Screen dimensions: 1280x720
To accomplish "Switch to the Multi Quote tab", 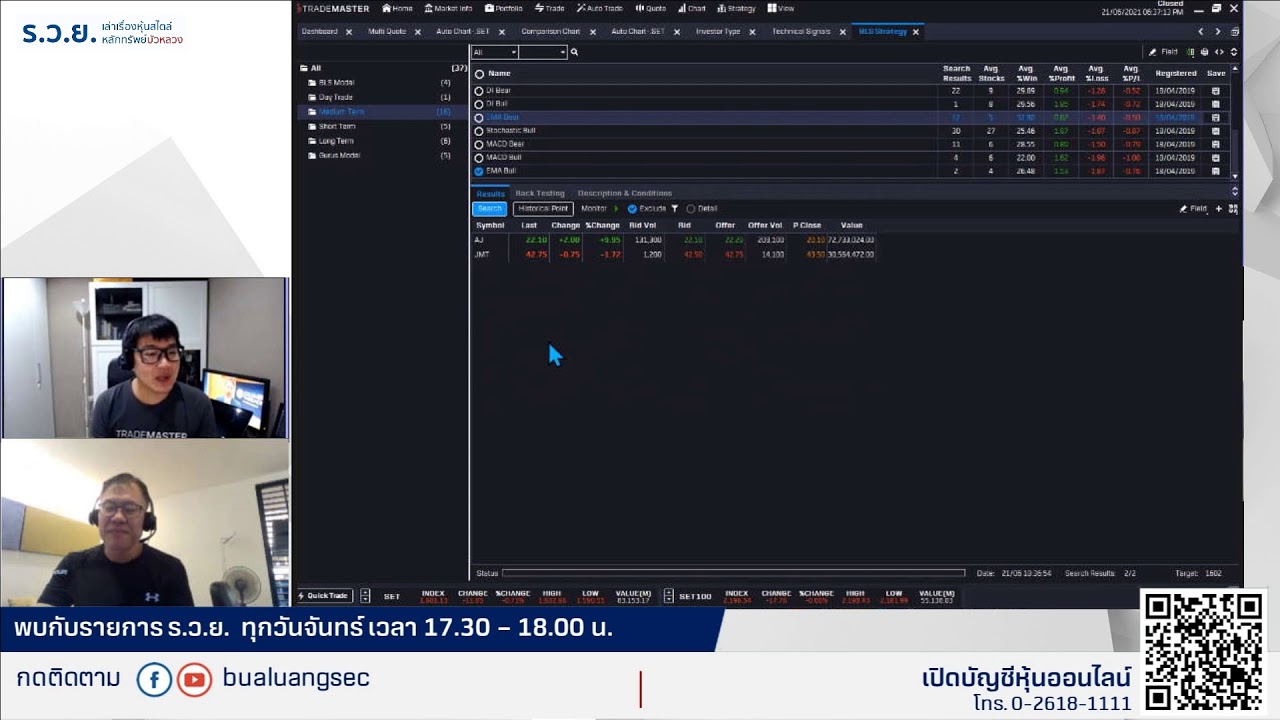I will coord(387,32).
